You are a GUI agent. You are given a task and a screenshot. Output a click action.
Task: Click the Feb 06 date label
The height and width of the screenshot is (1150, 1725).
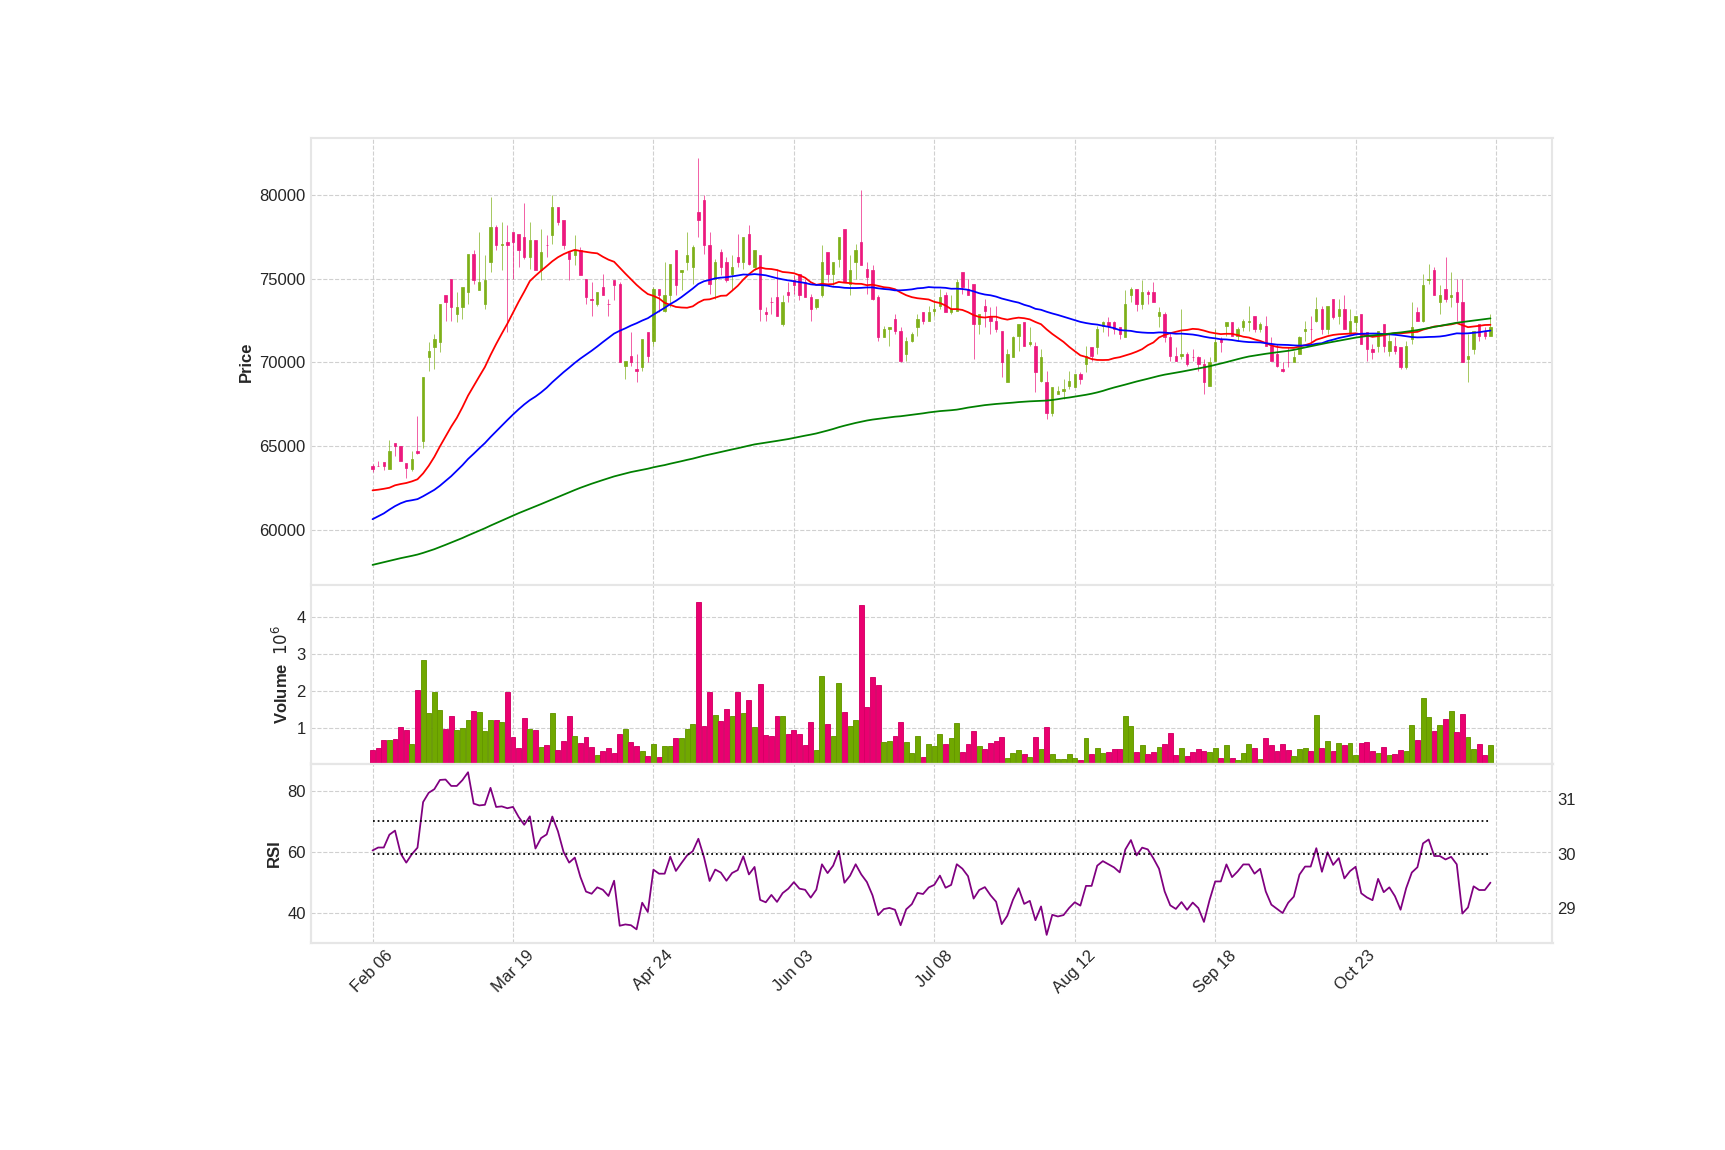point(370,971)
